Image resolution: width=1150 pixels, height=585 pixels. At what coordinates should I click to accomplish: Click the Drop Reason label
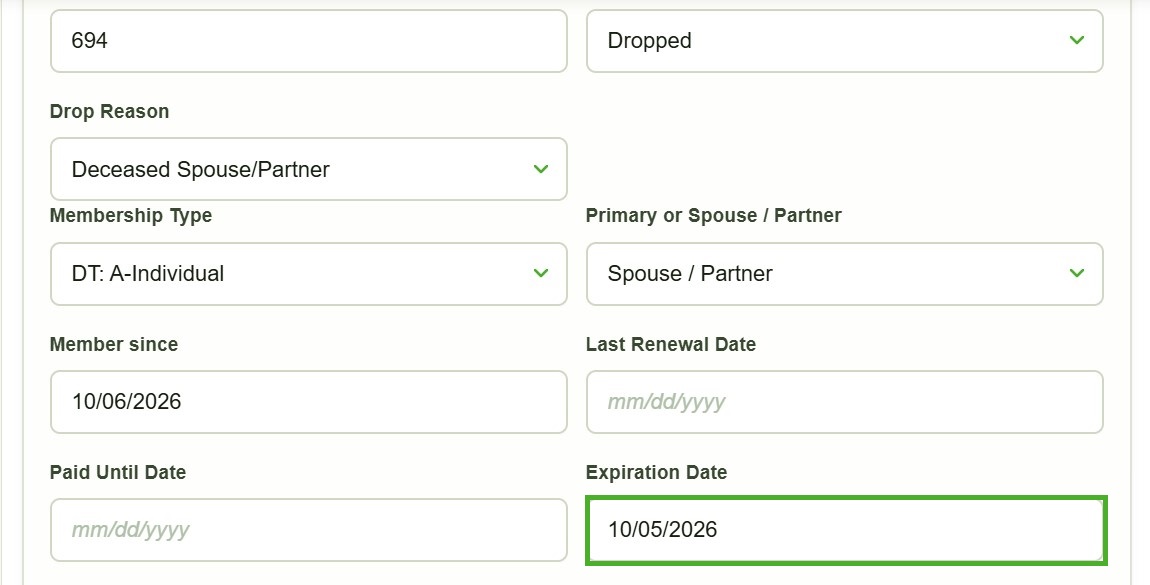coord(109,111)
